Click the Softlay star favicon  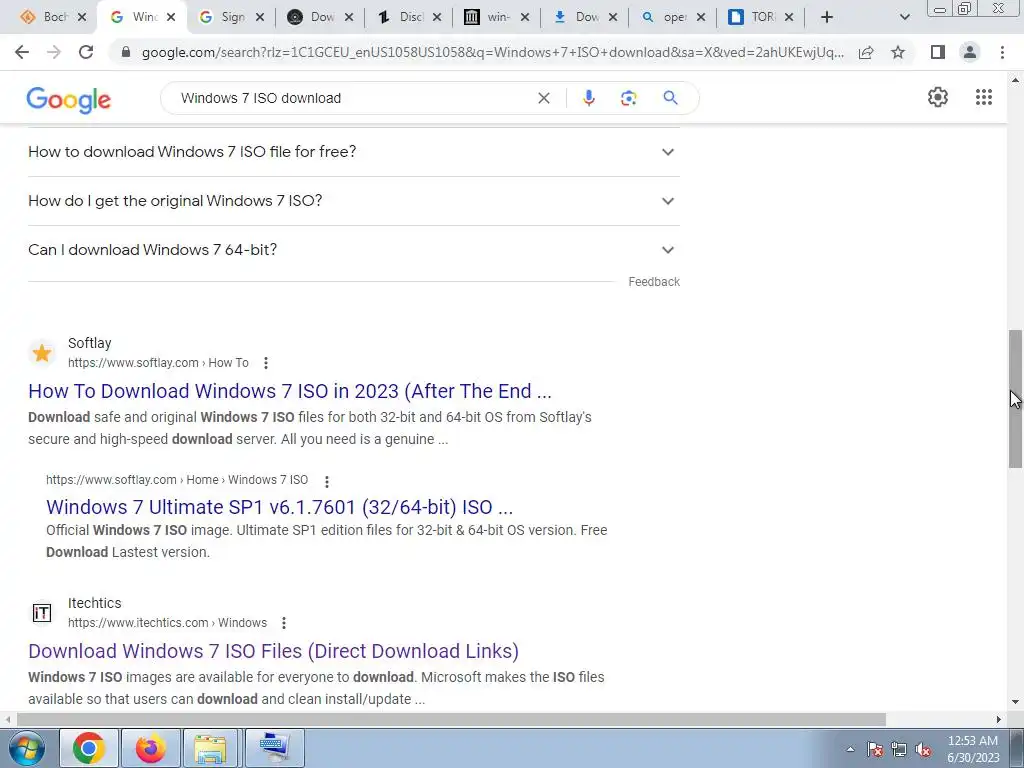[x=42, y=353]
